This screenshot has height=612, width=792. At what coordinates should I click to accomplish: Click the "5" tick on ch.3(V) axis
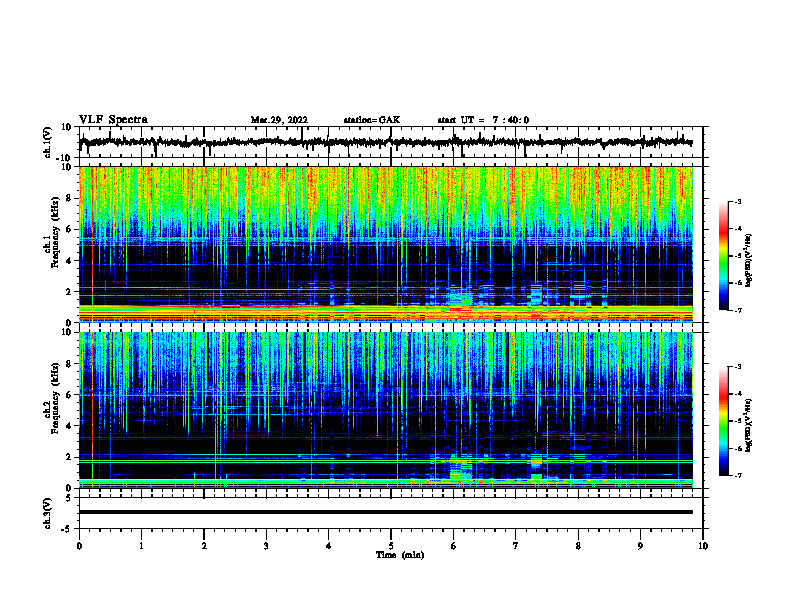point(70,498)
